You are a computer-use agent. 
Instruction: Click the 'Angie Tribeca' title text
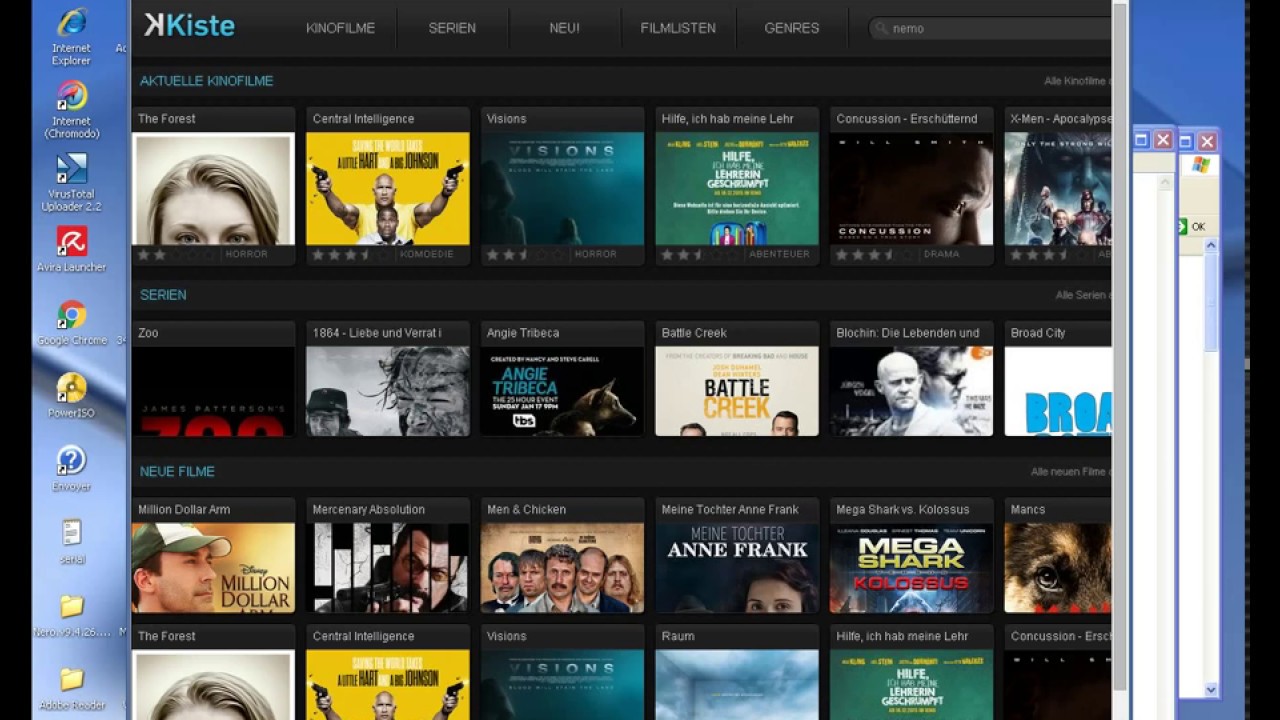(x=523, y=333)
